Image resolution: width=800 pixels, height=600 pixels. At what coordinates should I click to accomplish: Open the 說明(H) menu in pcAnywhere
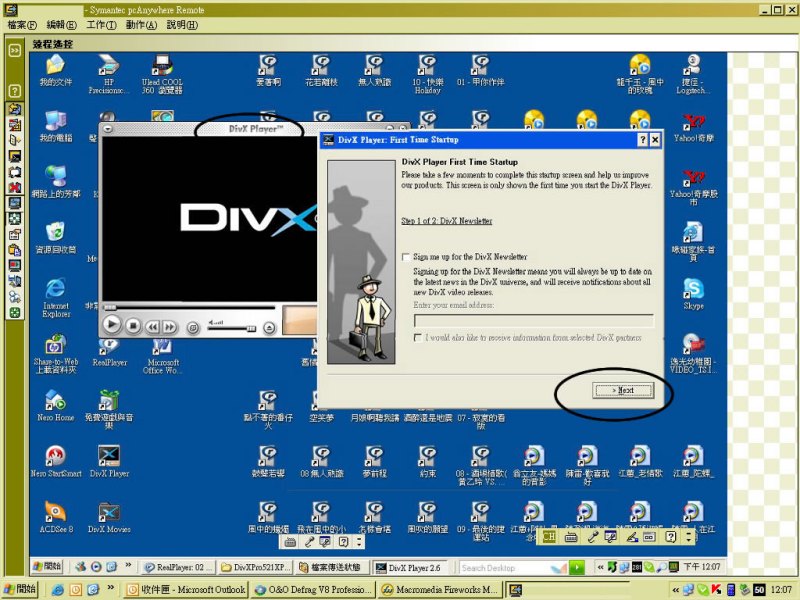click(182, 24)
